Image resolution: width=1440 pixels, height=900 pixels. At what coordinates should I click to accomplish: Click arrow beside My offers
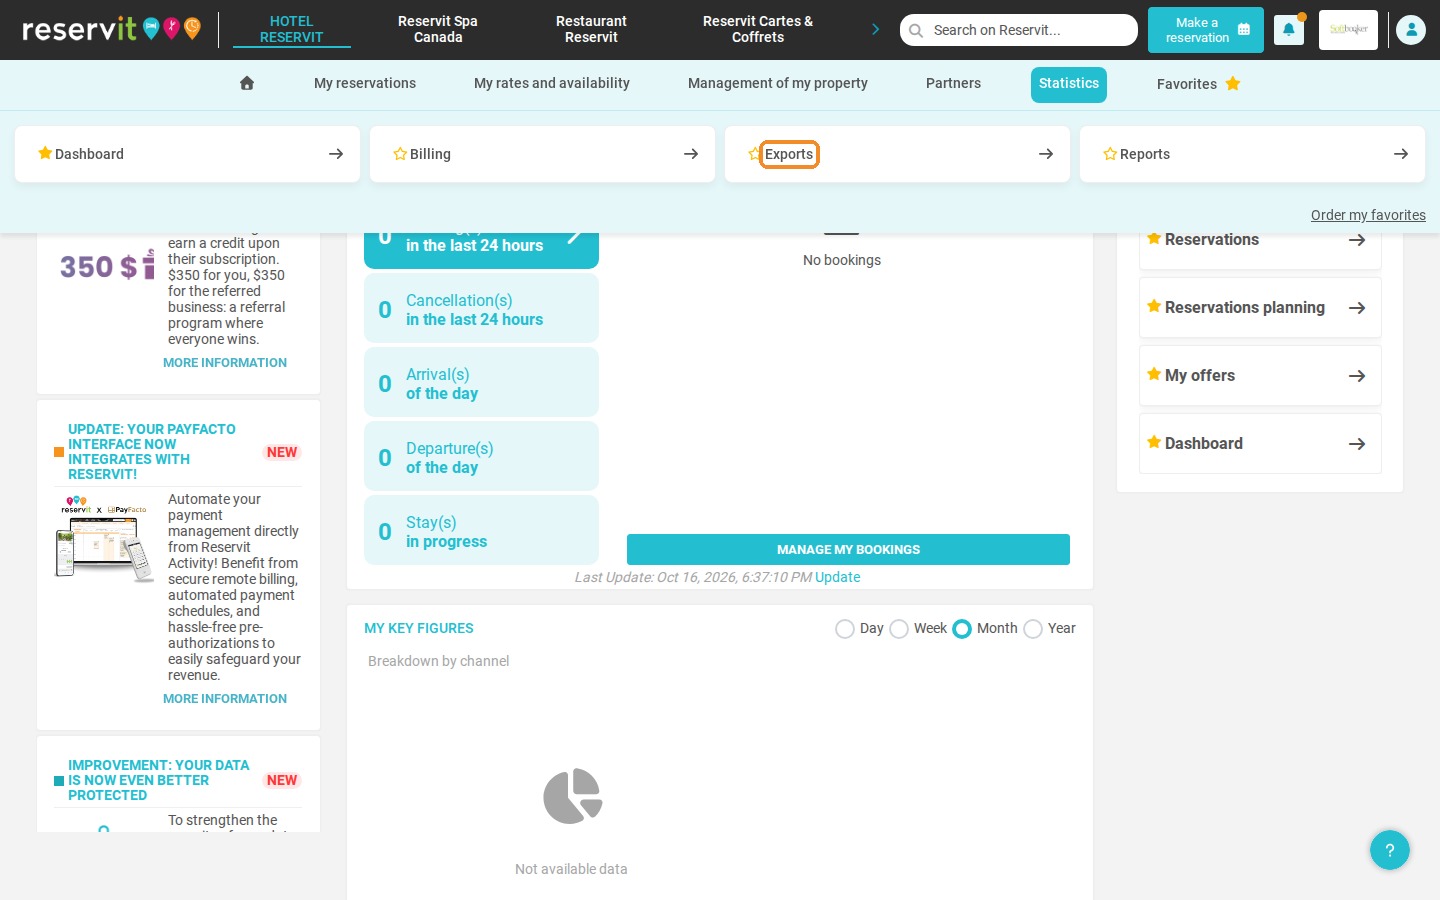1357,376
